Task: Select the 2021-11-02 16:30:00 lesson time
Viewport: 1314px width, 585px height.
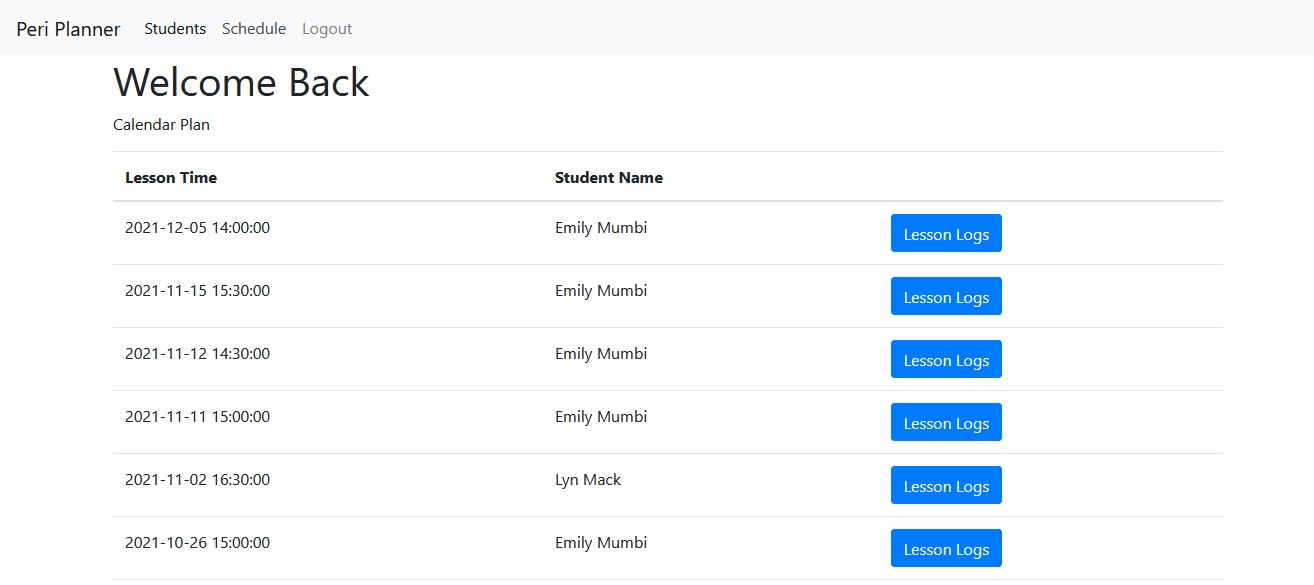Action: click(197, 480)
